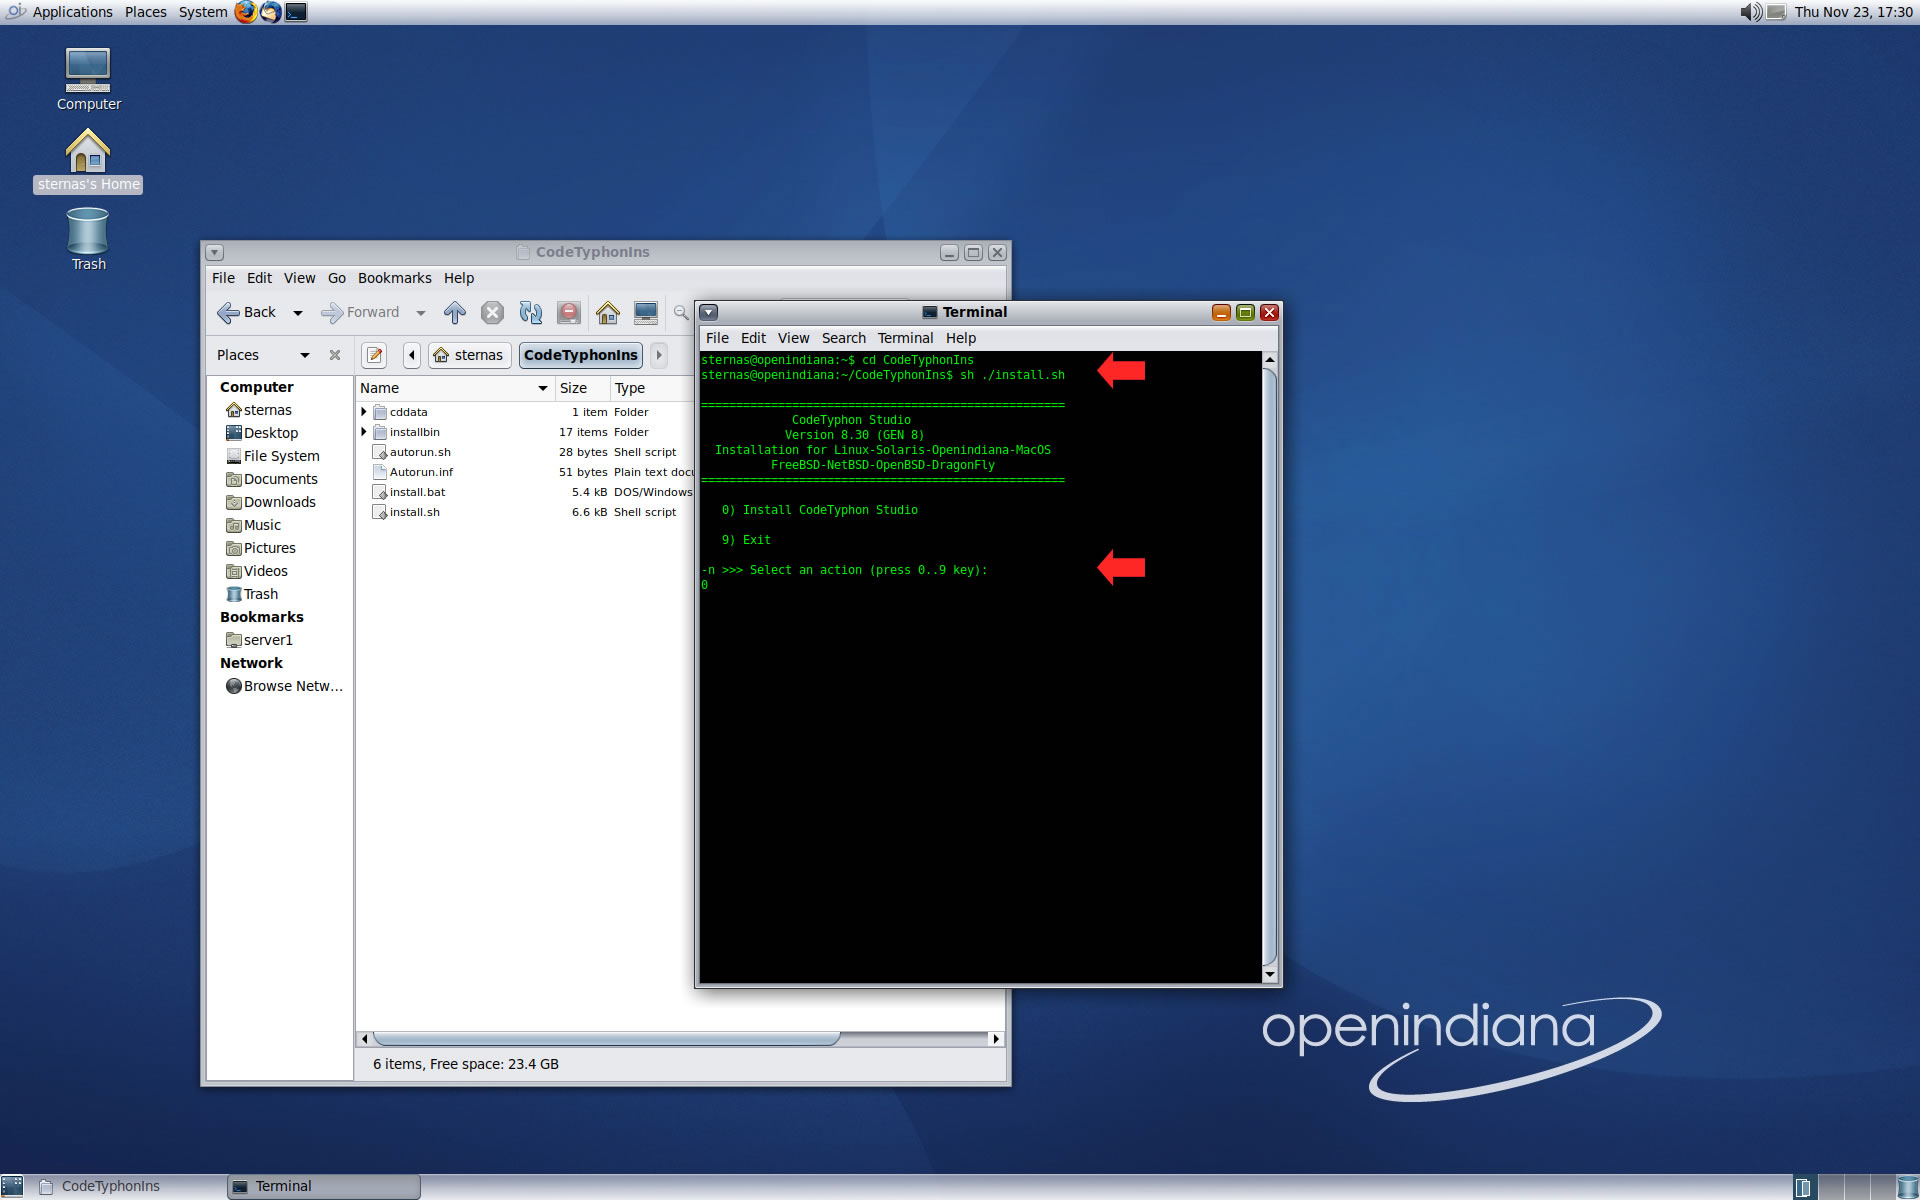
Task: Click the Forward button
Action: pos(360,313)
